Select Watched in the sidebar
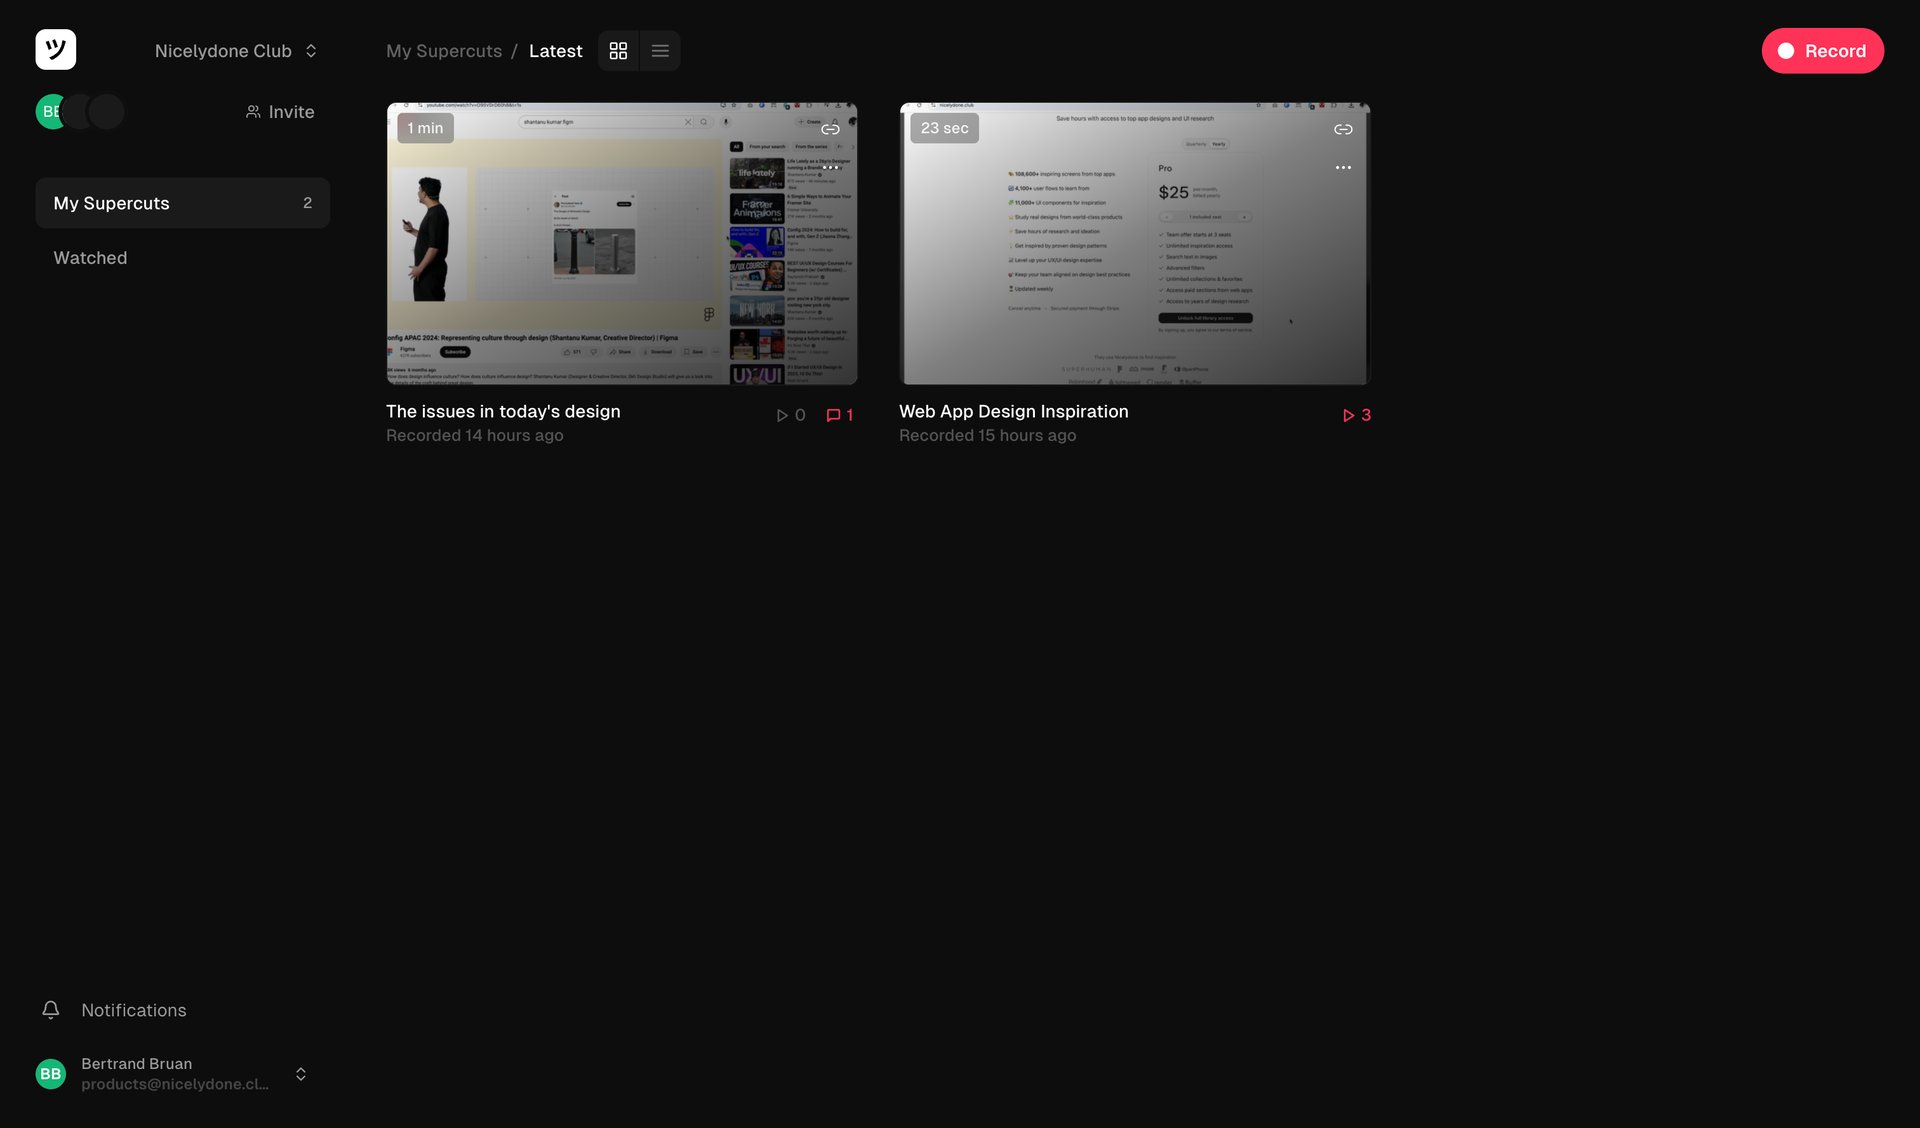1920x1128 pixels. [x=90, y=257]
